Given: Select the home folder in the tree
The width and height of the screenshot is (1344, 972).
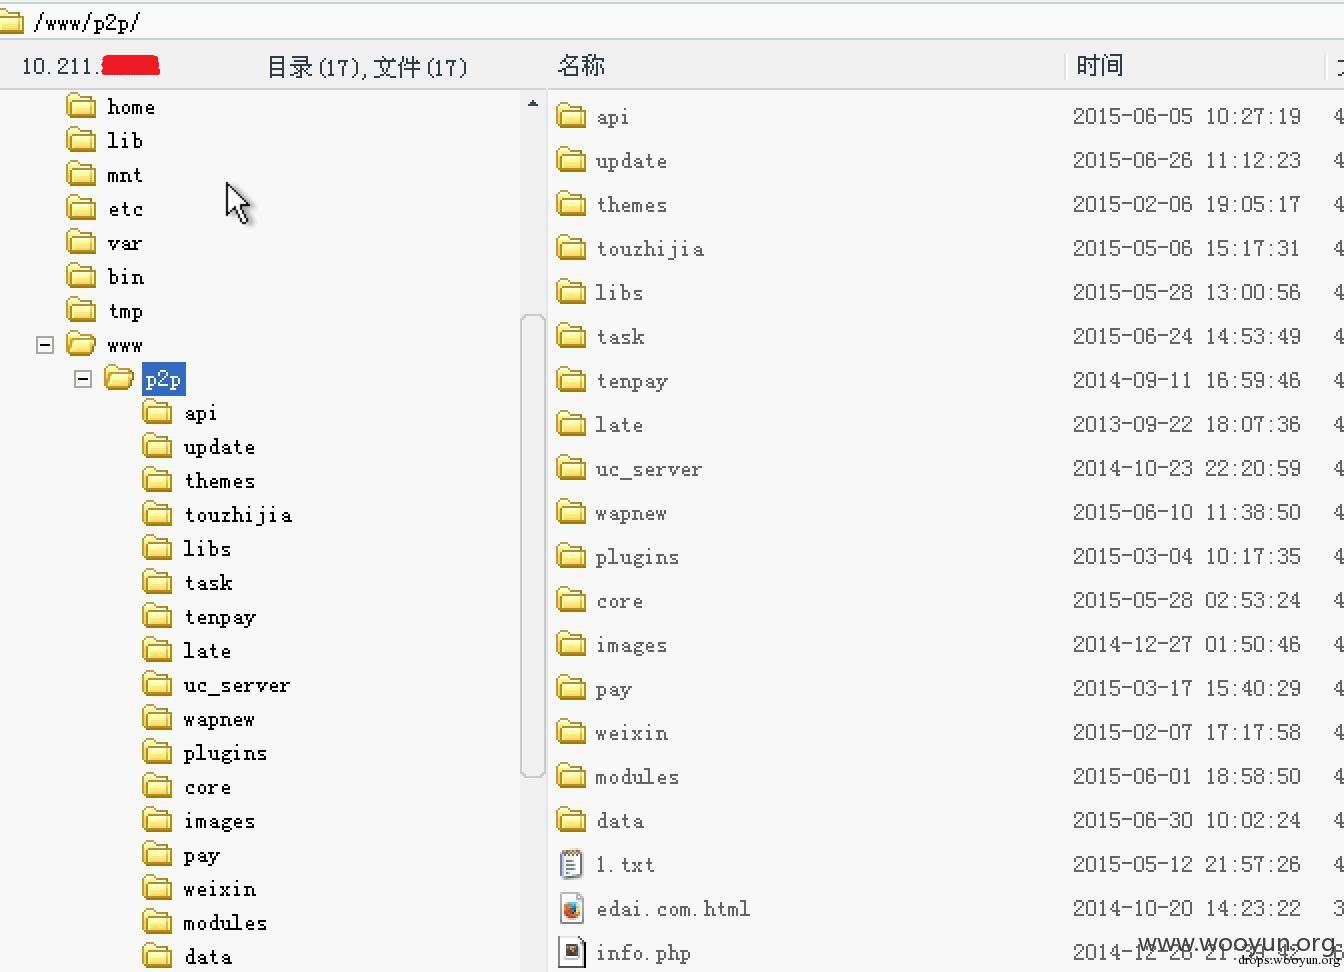Looking at the screenshot, I should (131, 107).
